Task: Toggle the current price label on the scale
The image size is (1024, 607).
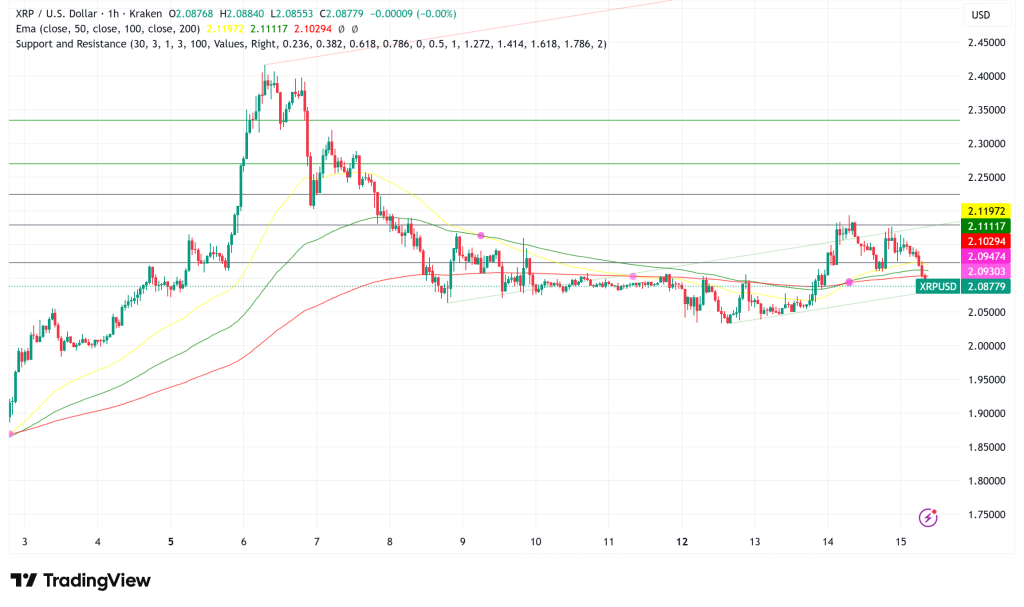Action: (984, 285)
